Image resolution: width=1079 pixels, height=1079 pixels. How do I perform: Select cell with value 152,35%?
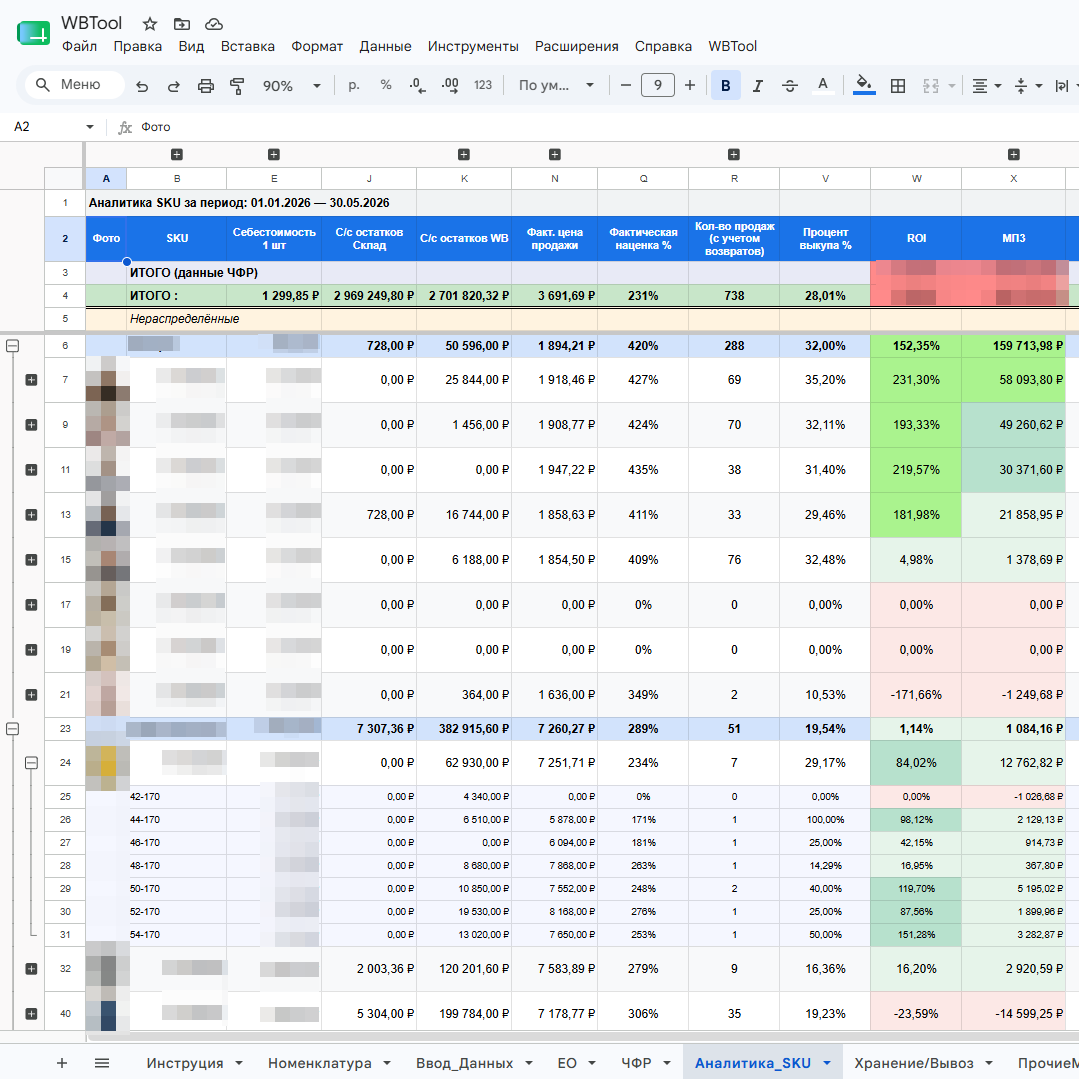[x=916, y=345]
